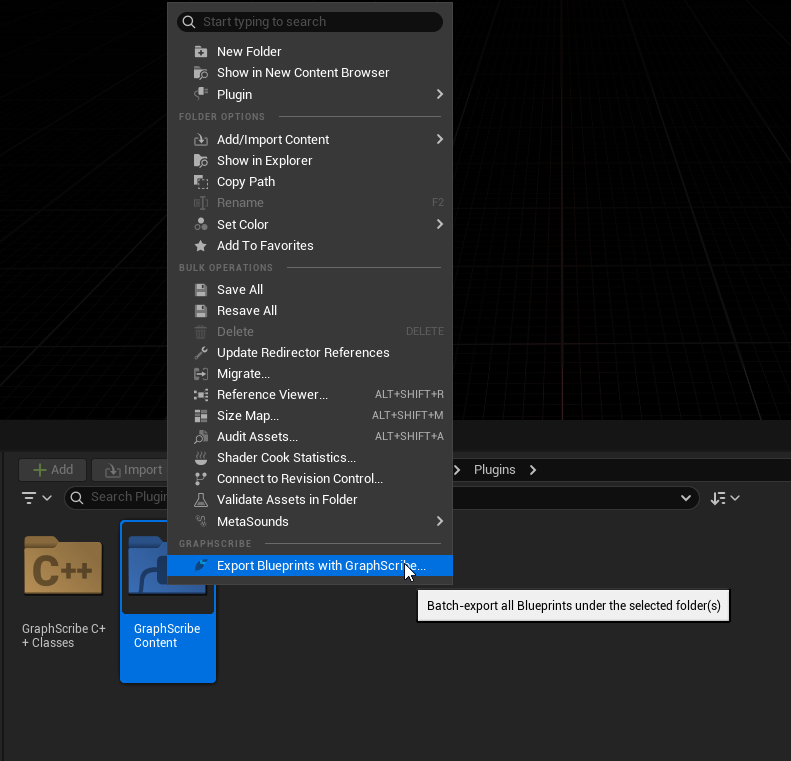Focus the Start typing to search field
Image resolution: width=791 pixels, height=761 pixels.
(310, 22)
